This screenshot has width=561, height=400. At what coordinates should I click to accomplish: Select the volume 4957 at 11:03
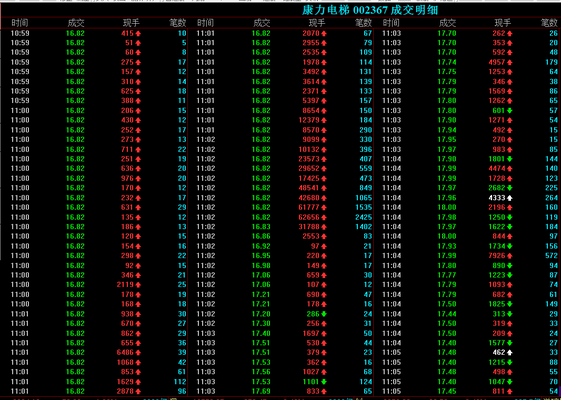[x=497, y=62]
